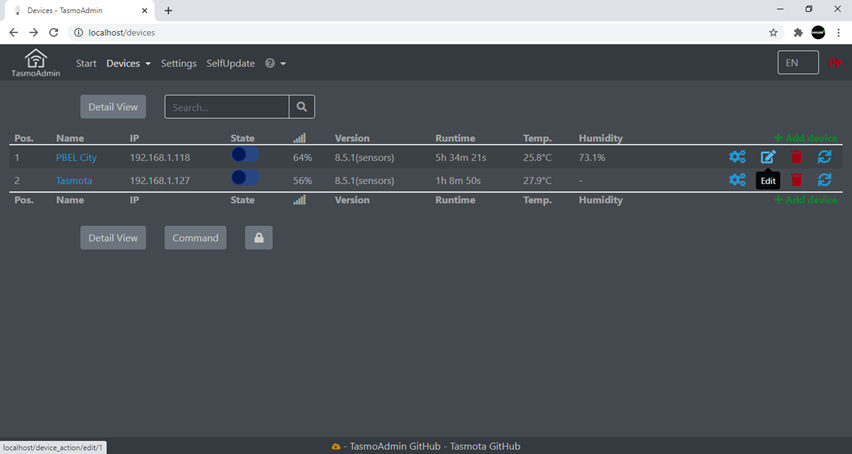
Task: Open the browser profile avatar
Action: pos(818,33)
